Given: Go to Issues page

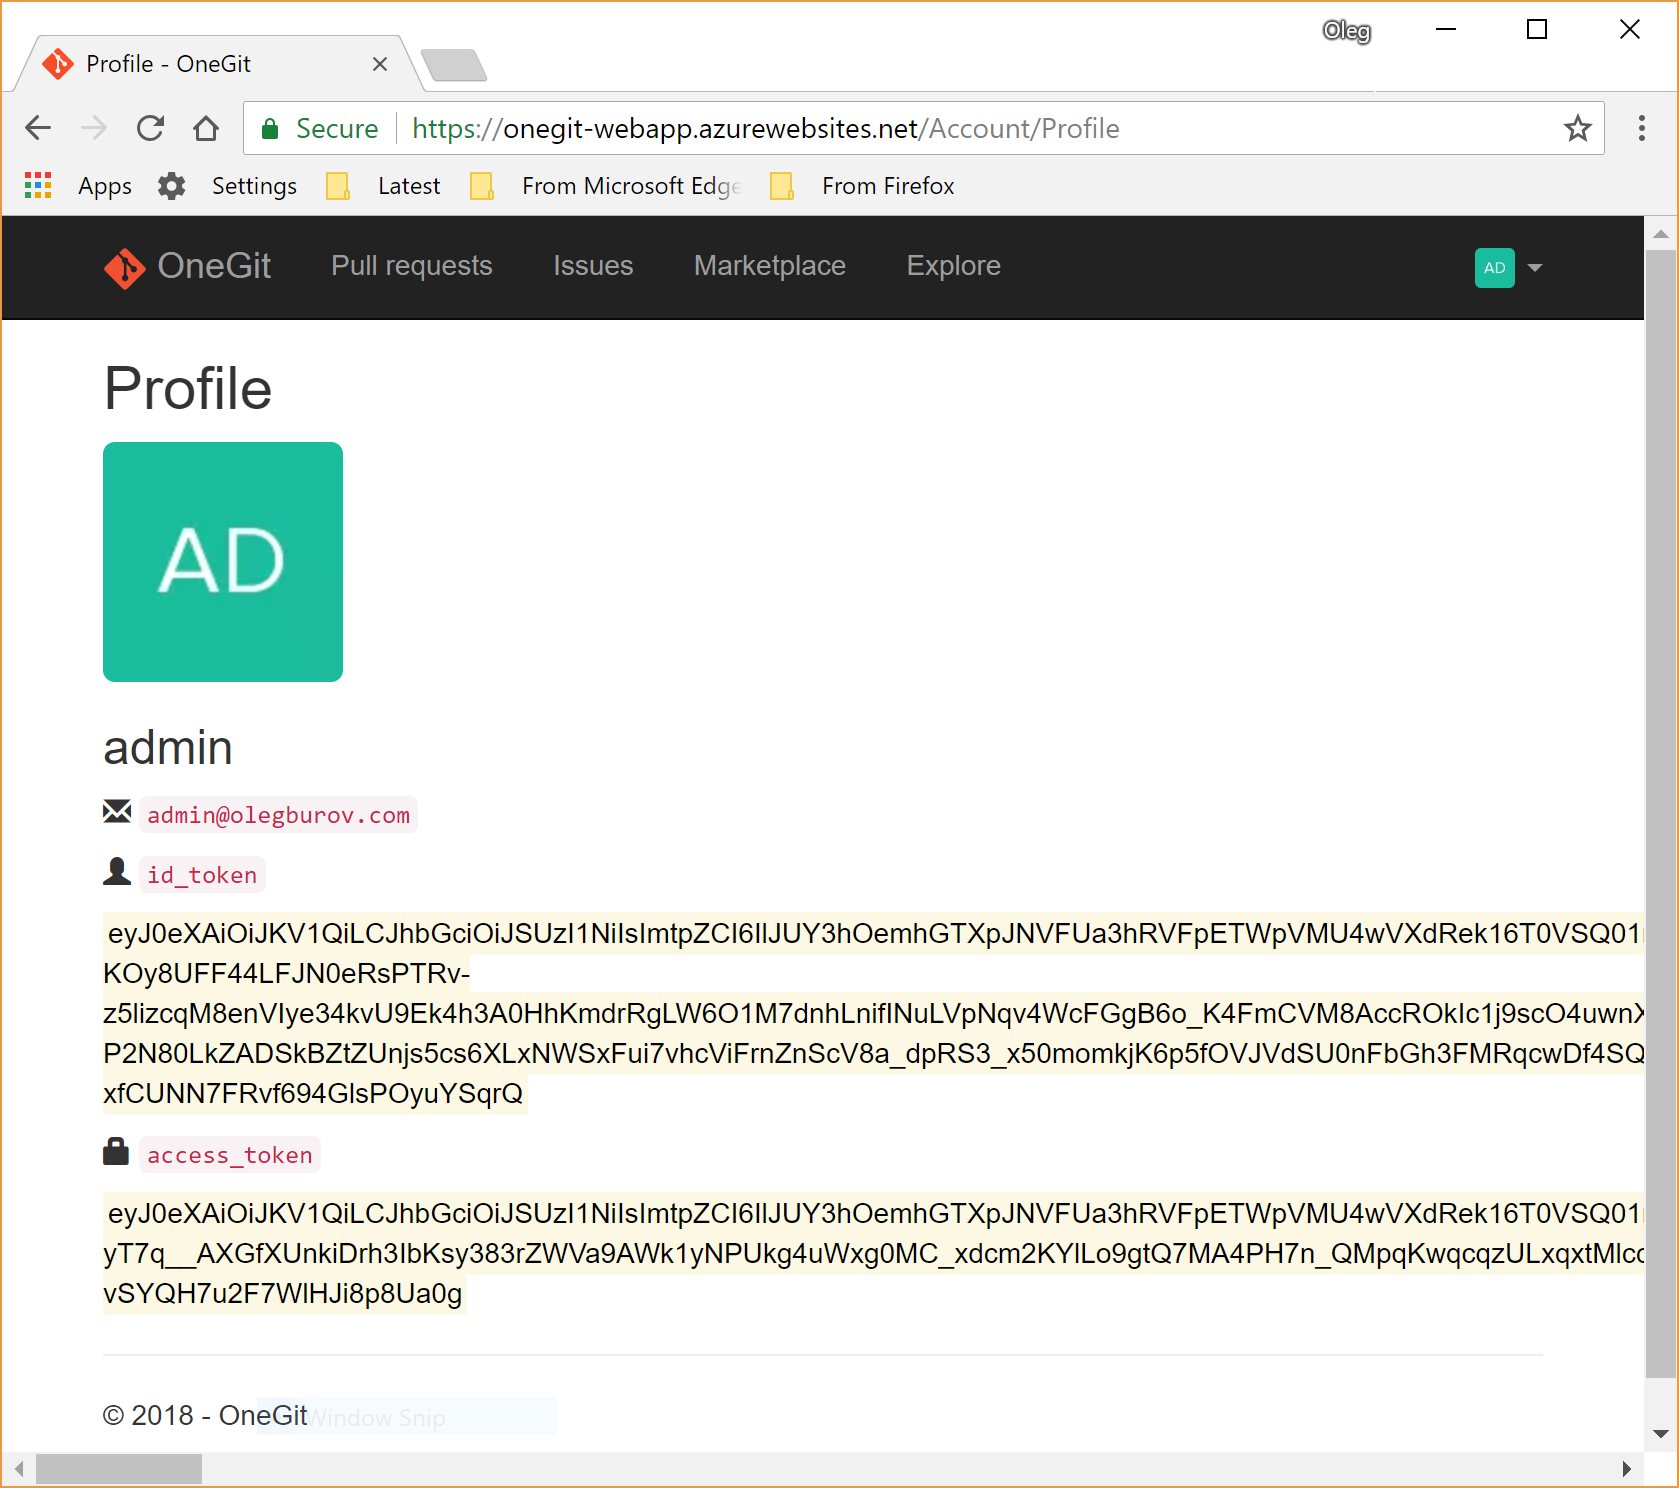Looking at the screenshot, I should click(593, 266).
